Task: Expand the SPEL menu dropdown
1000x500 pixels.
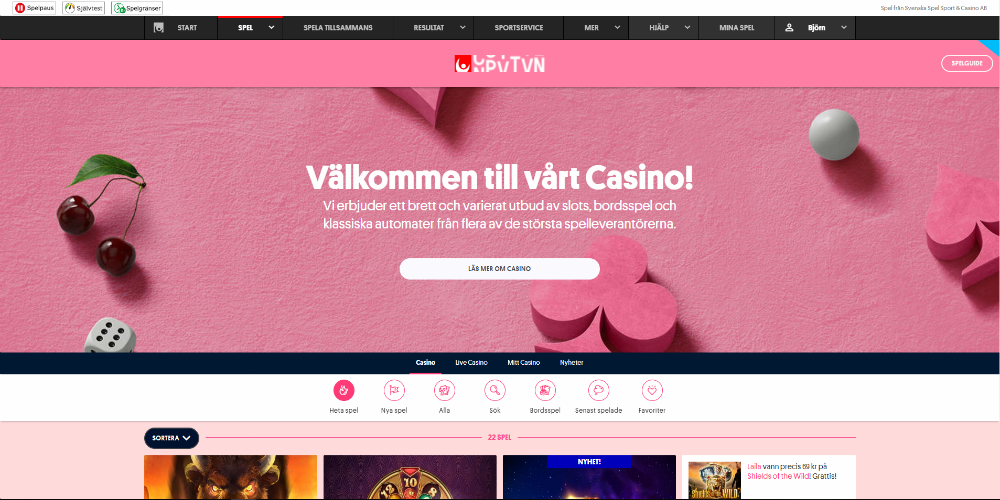Action: point(272,28)
